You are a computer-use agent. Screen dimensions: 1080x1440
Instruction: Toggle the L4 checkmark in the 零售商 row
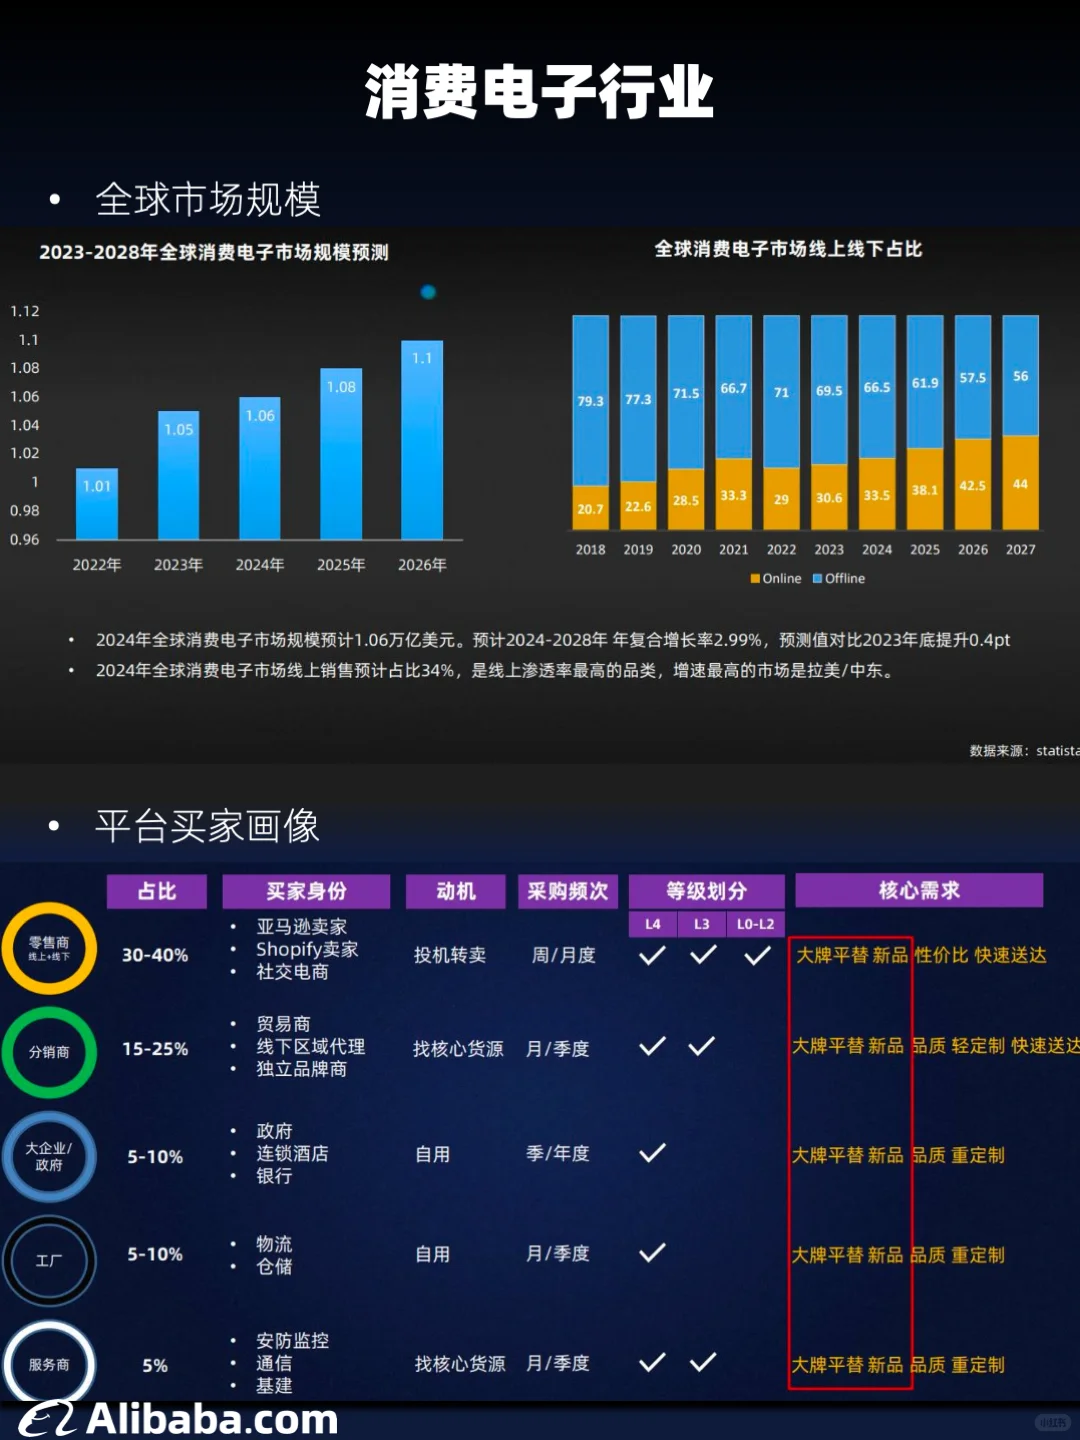point(652,955)
